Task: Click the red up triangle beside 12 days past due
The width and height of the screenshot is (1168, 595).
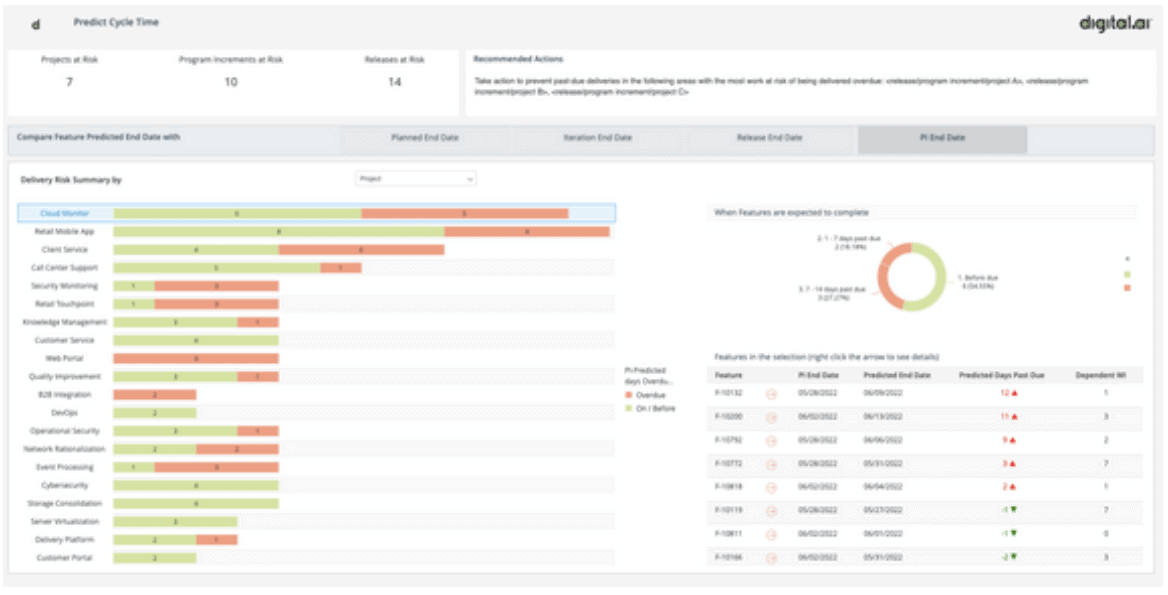Action: click(x=1015, y=392)
